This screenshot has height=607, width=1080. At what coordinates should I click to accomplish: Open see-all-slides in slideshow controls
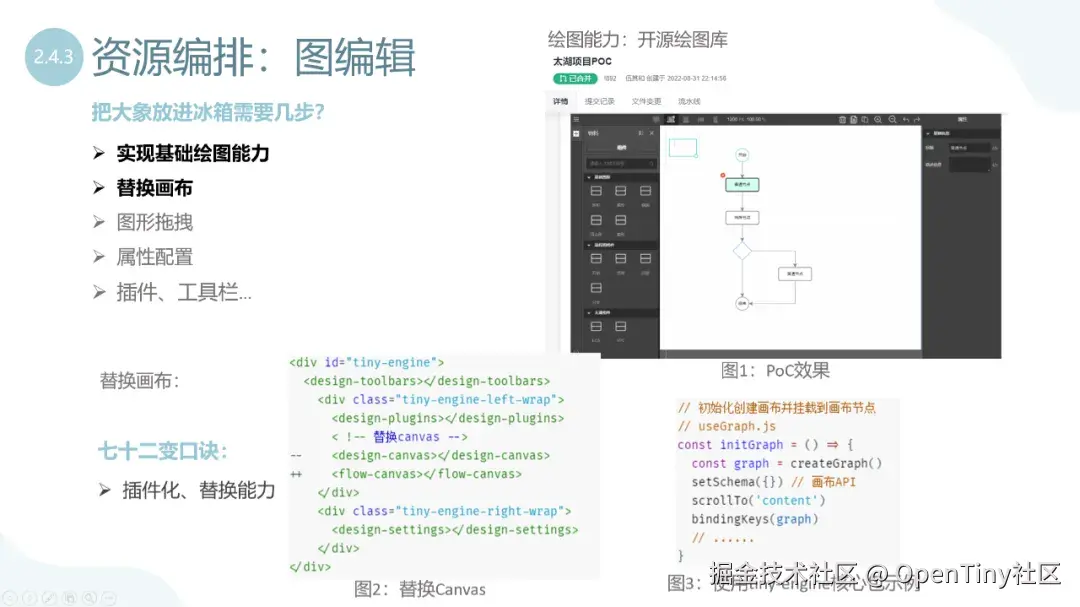[x=70, y=598]
